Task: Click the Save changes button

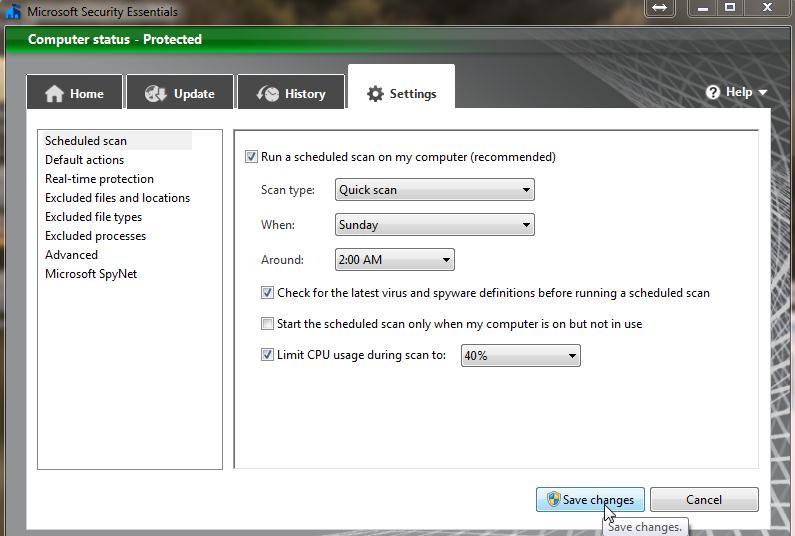Action: click(590, 499)
